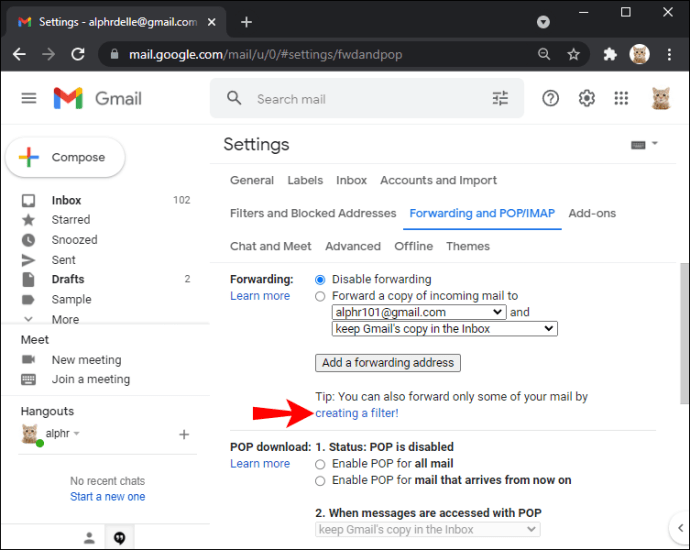Select Forwarding and POP/IMAP tab
The image size is (690, 550).
(482, 213)
